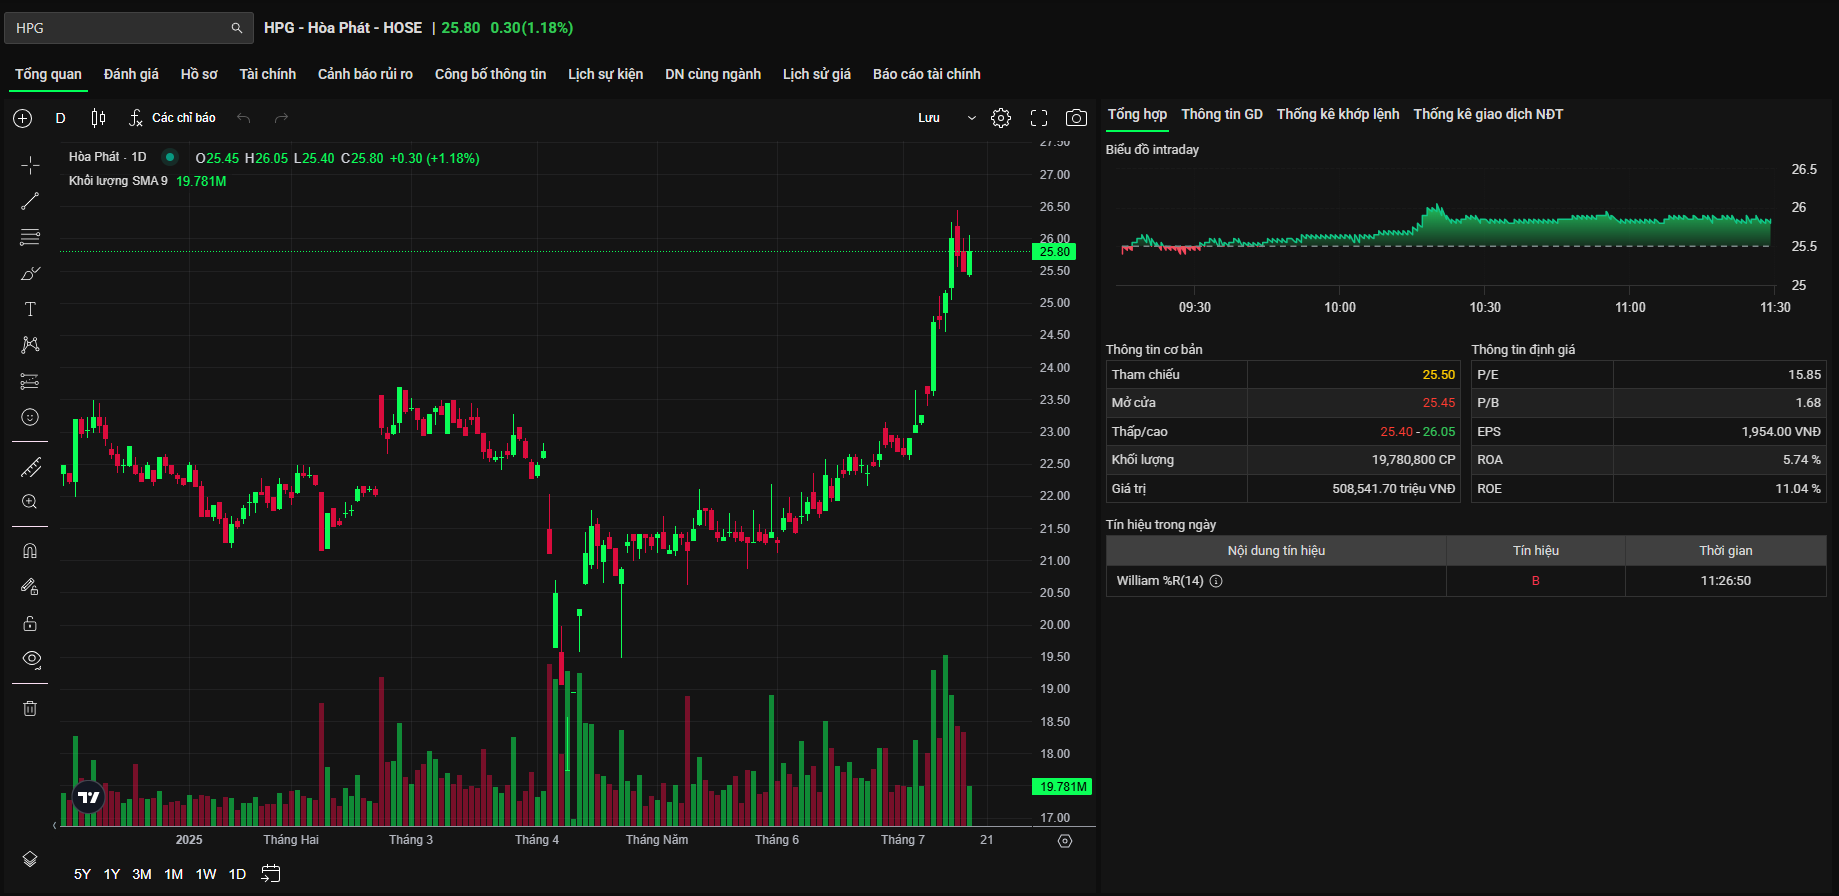Open chart settings gear icon
Screen dimensions: 1839x896
1001,118
